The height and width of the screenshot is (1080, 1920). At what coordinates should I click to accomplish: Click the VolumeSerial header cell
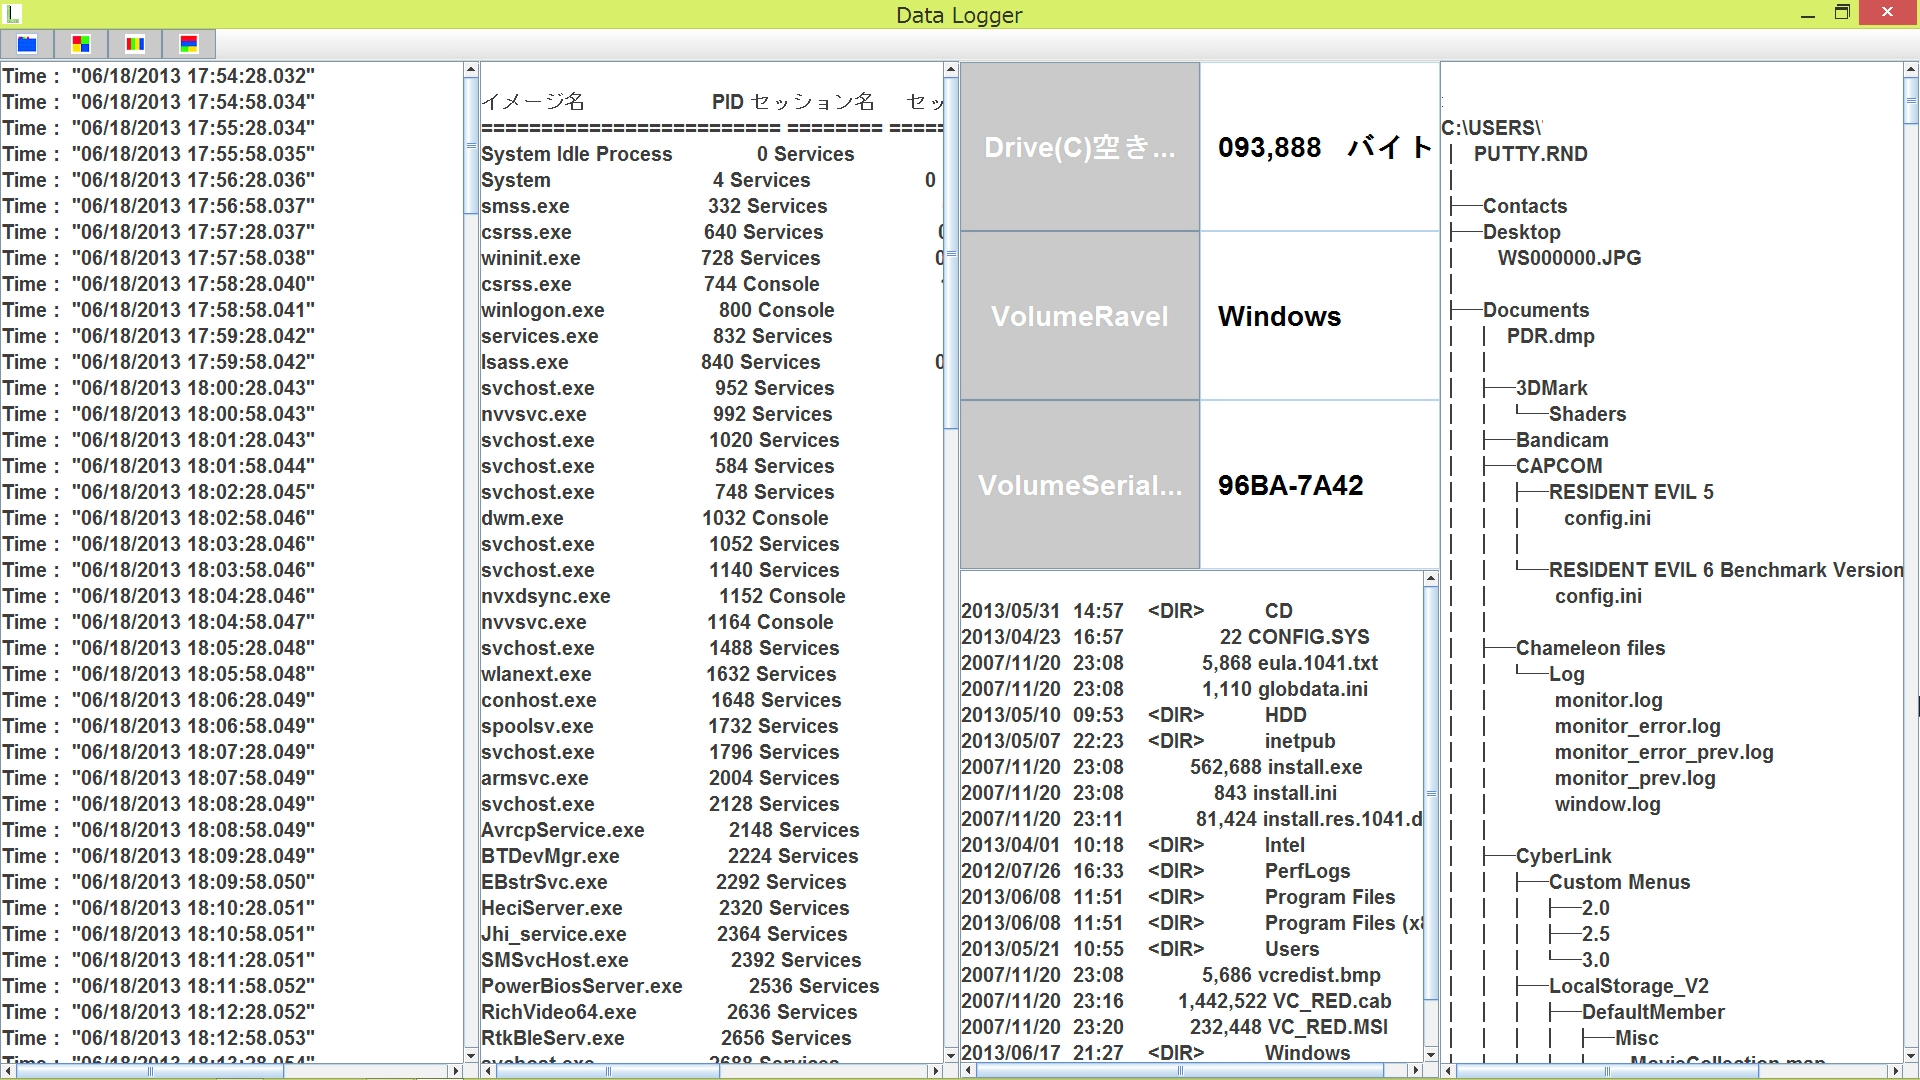tap(1079, 485)
